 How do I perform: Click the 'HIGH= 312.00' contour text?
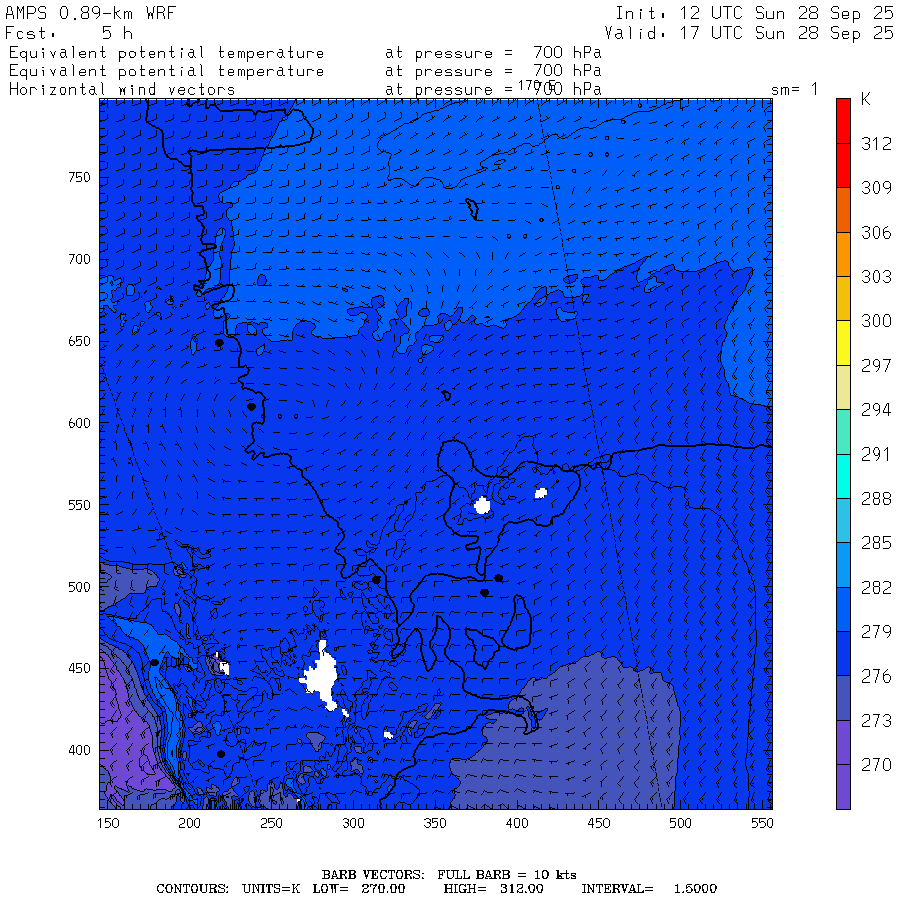pyautogui.click(x=496, y=889)
